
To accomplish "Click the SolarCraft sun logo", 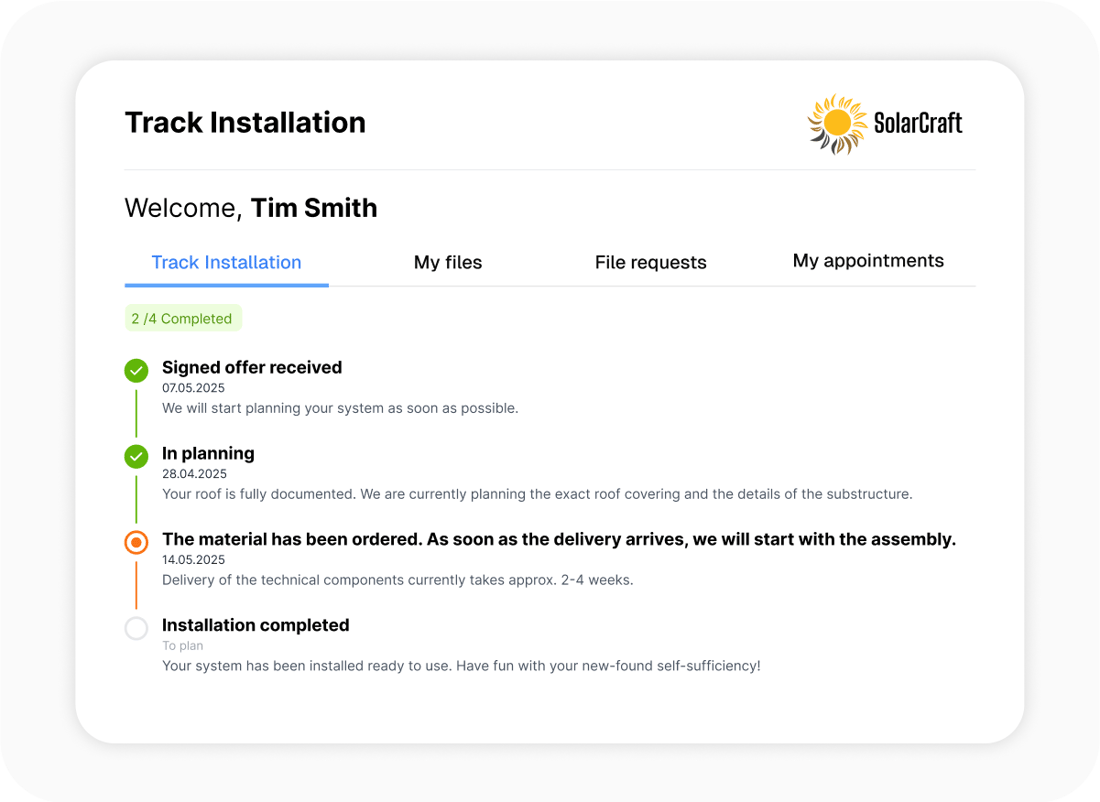I will coord(837,123).
